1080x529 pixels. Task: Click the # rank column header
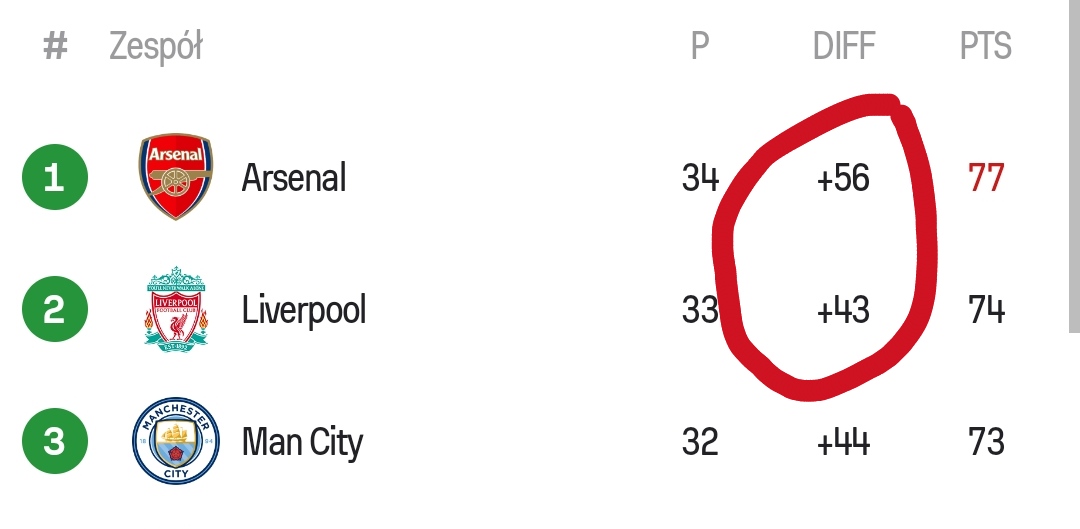(x=55, y=47)
